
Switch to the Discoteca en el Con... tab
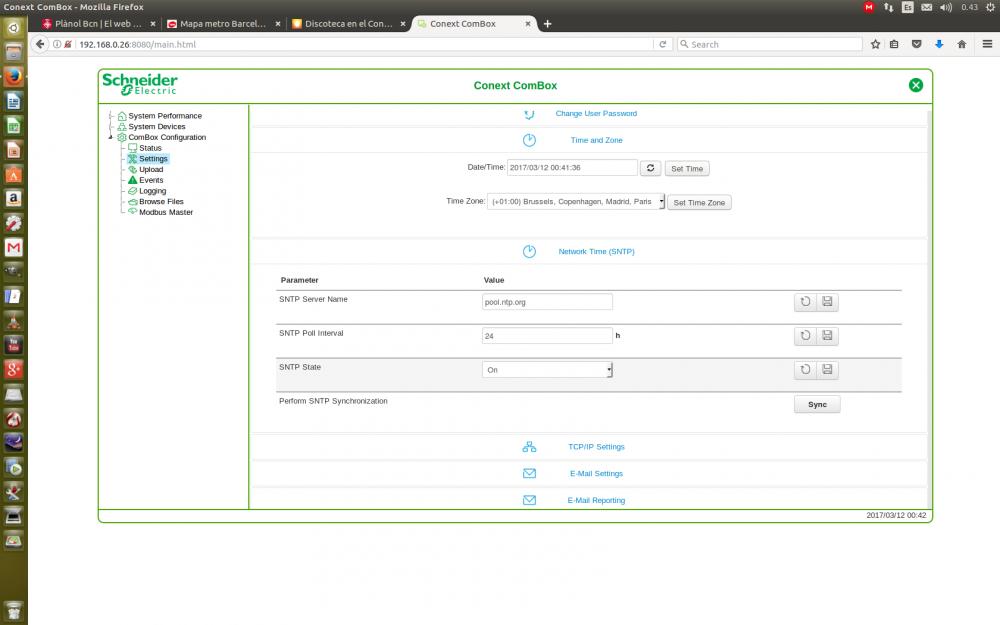click(x=348, y=24)
